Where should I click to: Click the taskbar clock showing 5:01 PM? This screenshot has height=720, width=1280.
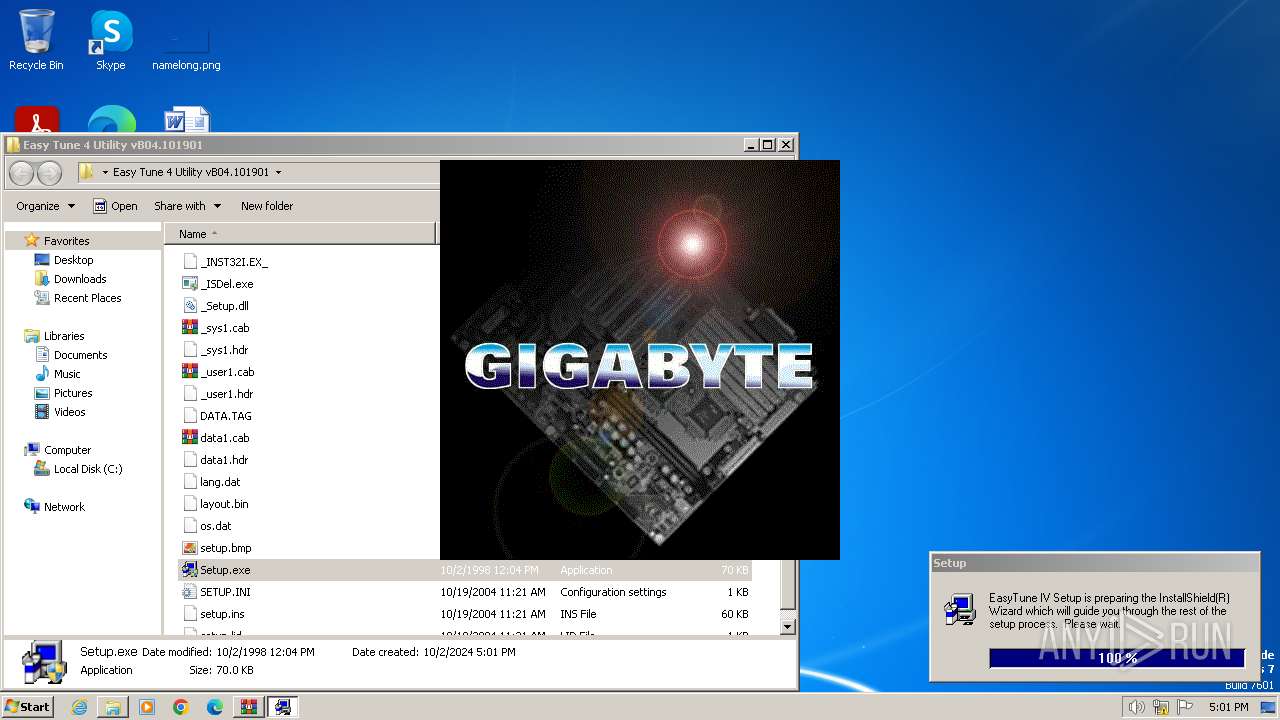click(x=1228, y=707)
